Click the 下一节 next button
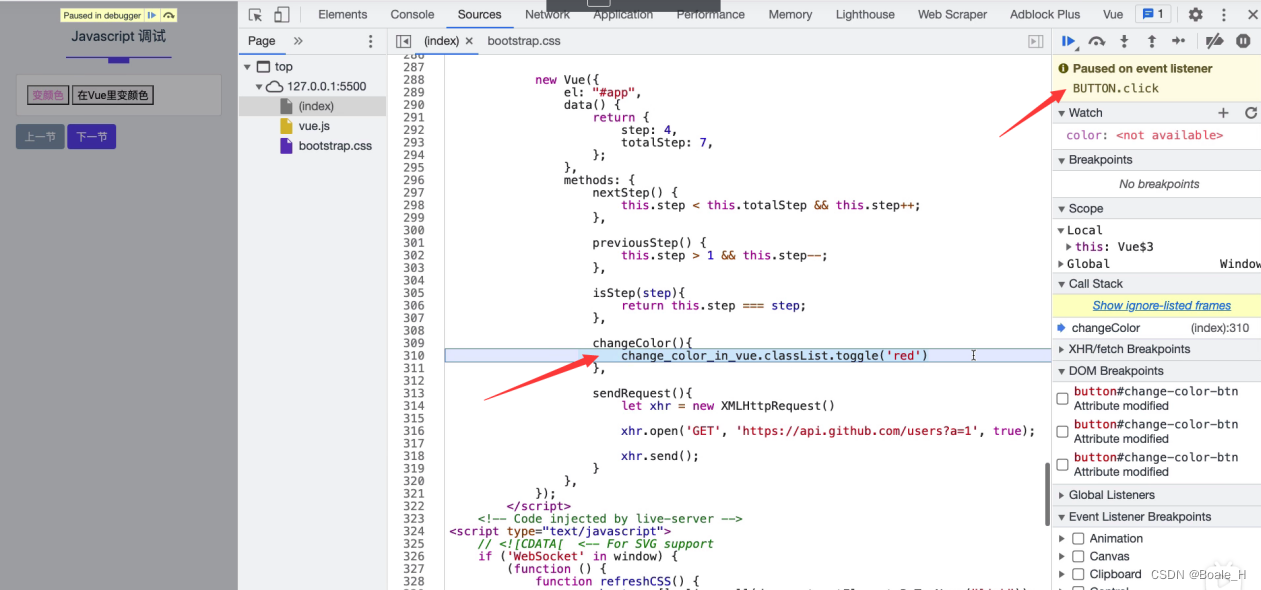 (x=91, y=137)
